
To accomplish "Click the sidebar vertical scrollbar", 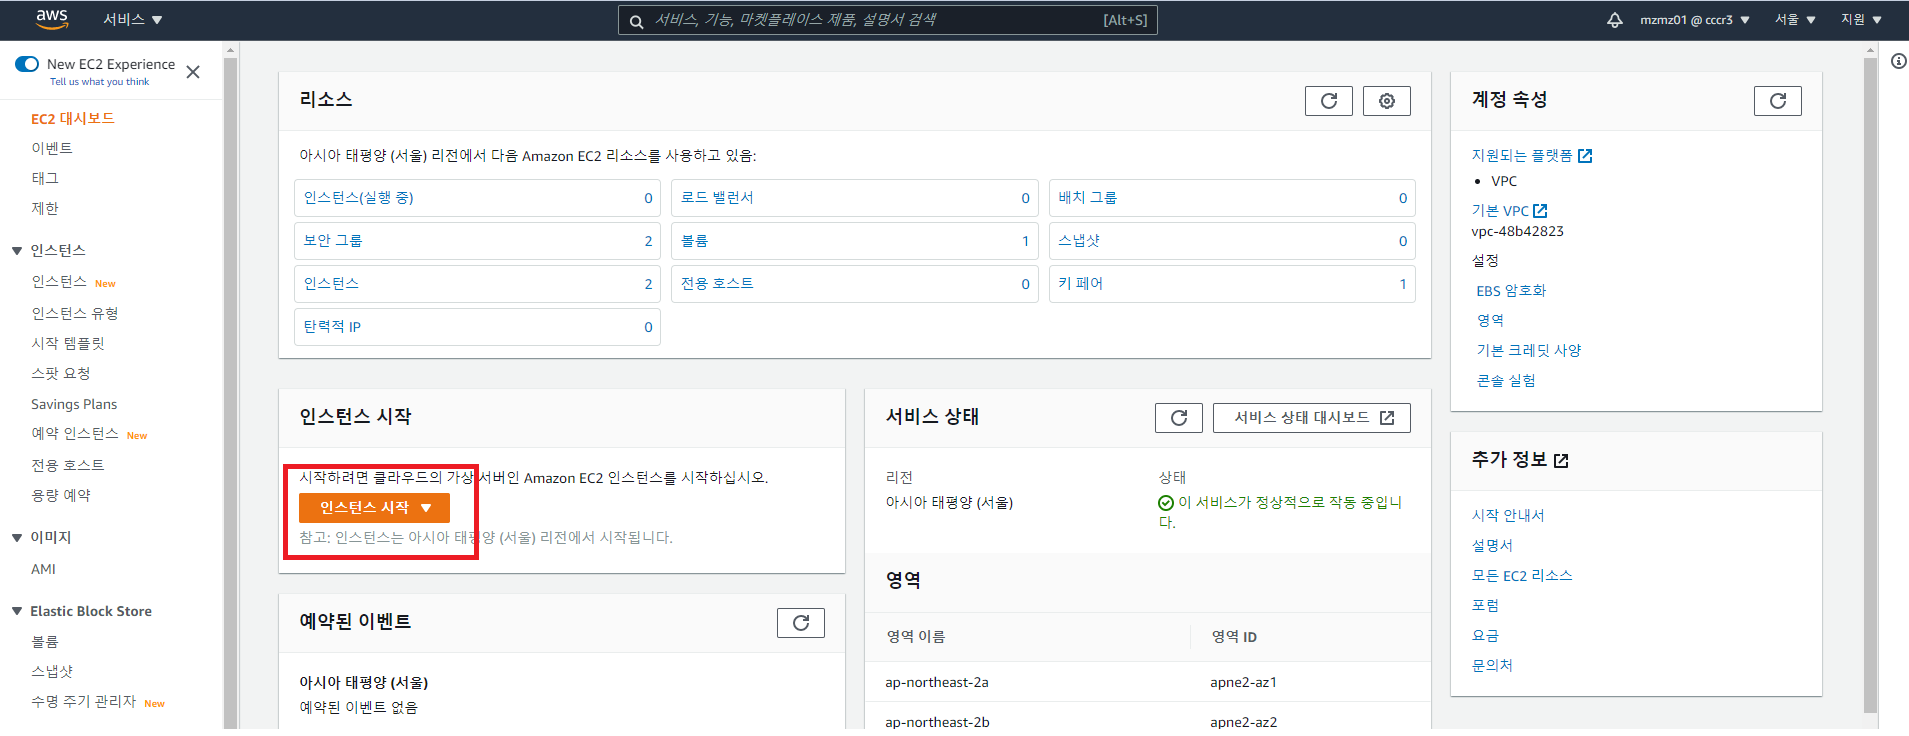I will 230,392.
